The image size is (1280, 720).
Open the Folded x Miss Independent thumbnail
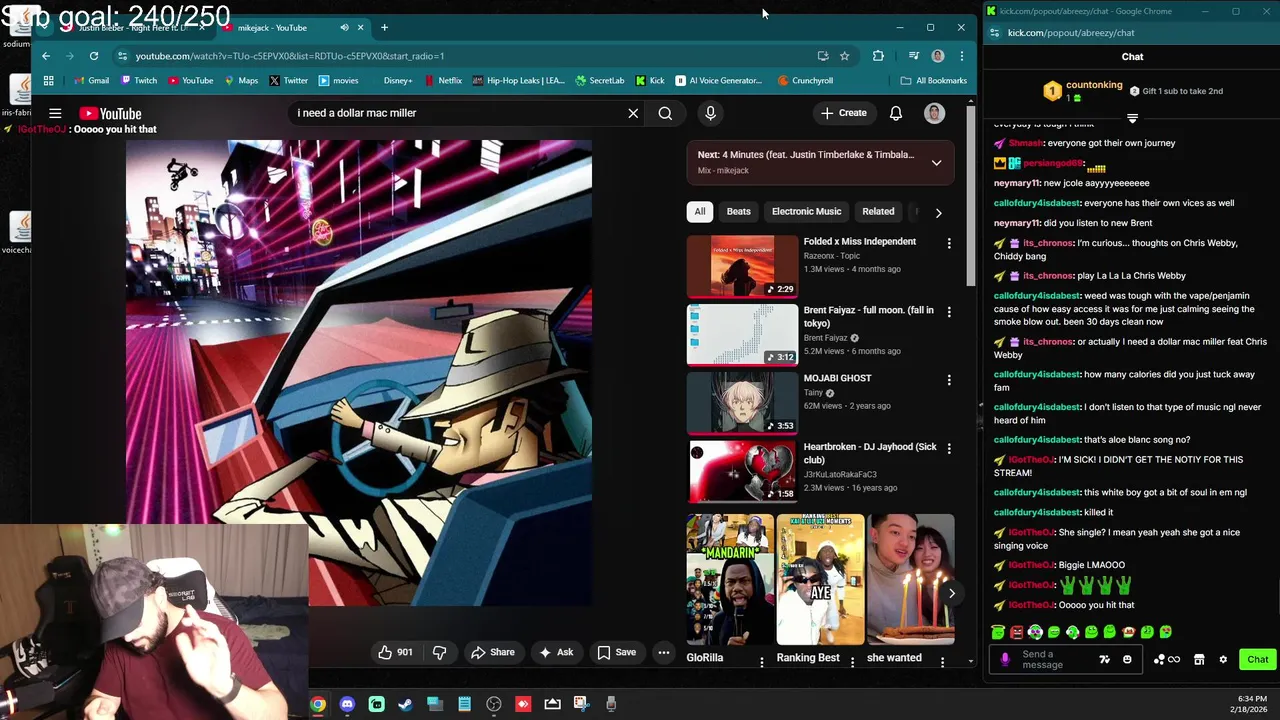tap(742, 266)
